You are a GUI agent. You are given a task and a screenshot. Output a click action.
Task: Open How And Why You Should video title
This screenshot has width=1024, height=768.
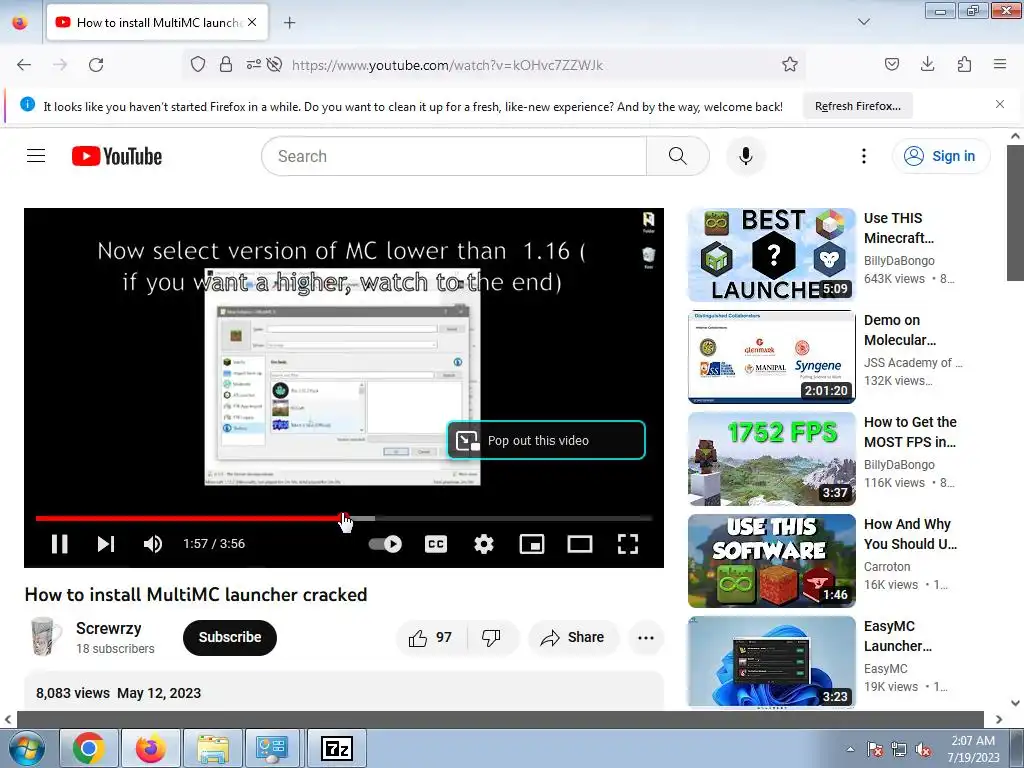[x=910, y=534]
